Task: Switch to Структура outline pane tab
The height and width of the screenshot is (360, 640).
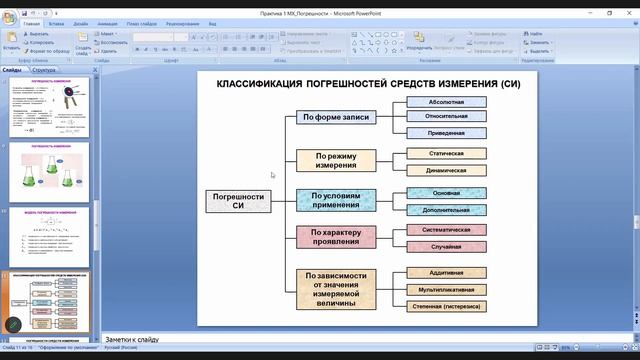Action: [43, 70]
